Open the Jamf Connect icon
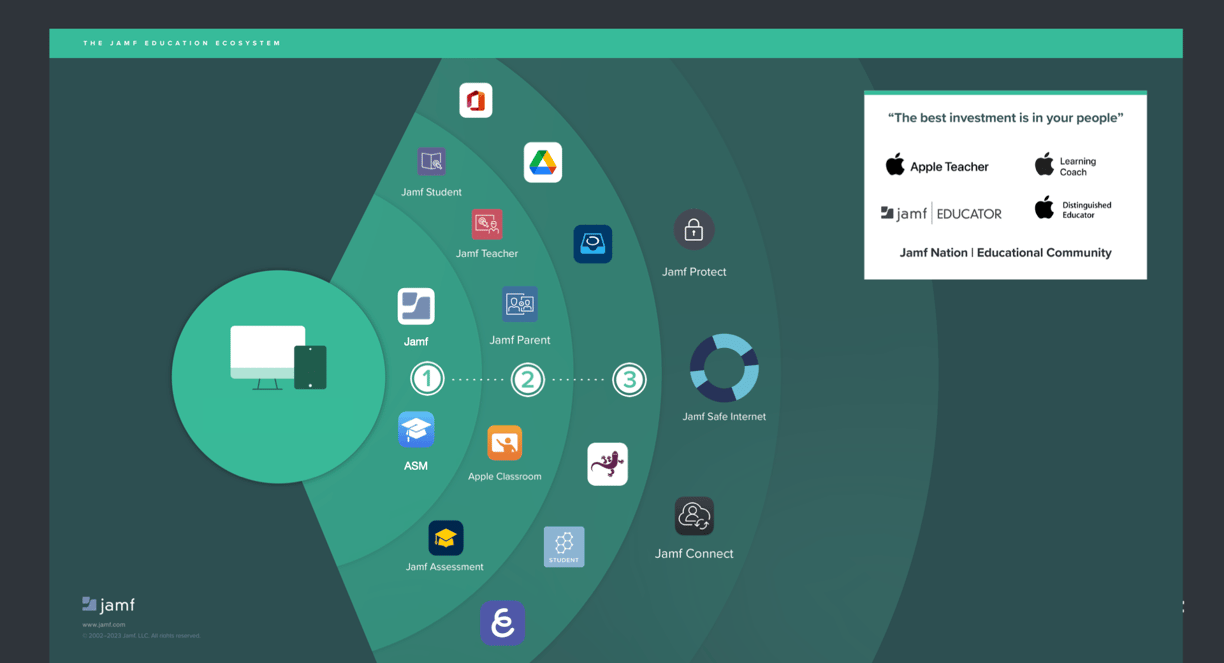 pos(694,516)
